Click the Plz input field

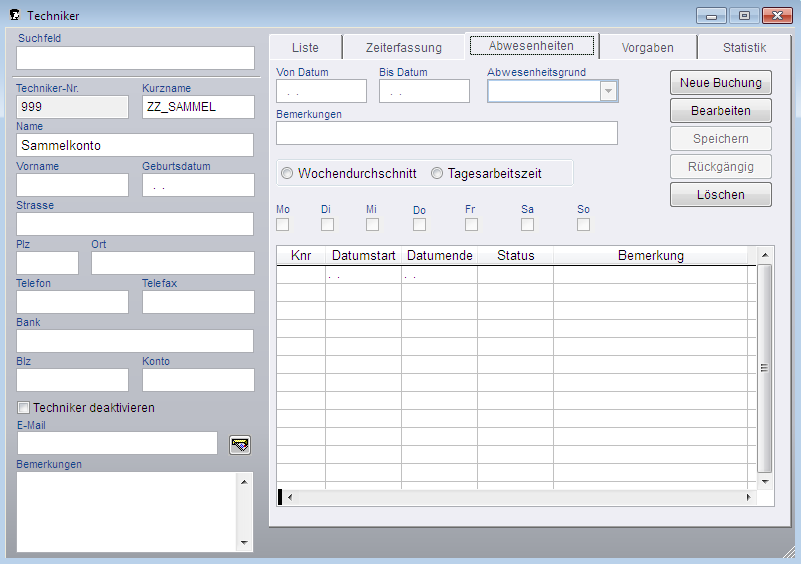tap(48, 263)
